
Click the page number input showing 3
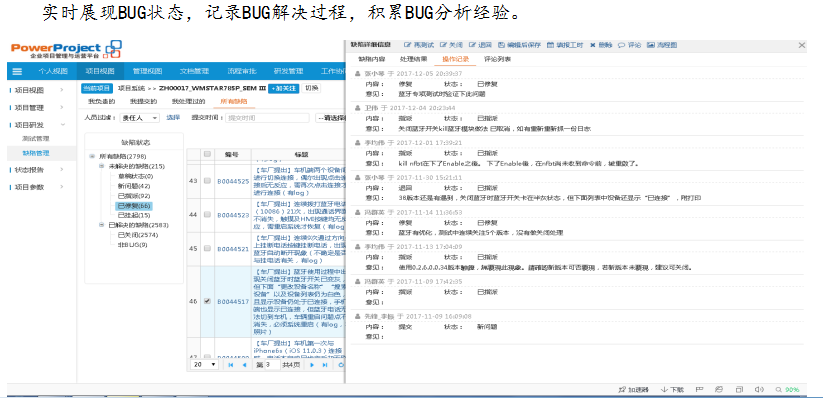point(272,364)
